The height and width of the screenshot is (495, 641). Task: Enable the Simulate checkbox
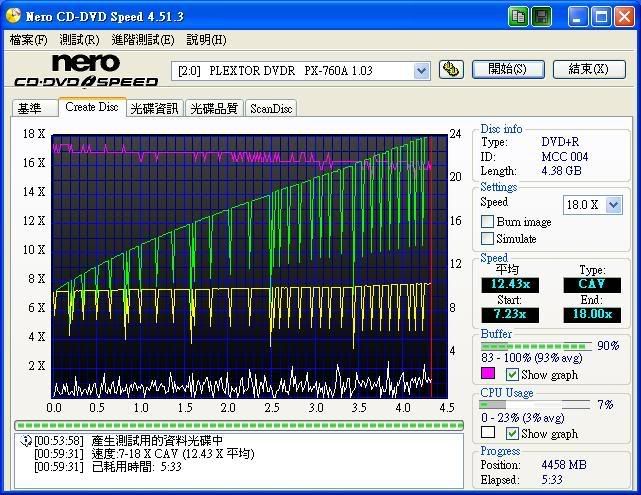coord(487,238)
